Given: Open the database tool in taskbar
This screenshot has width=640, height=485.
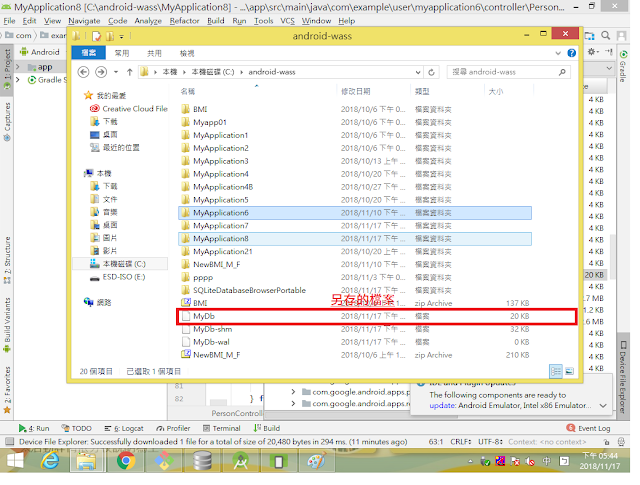Looking at the screenshot, I should click(x=202, y=461).
